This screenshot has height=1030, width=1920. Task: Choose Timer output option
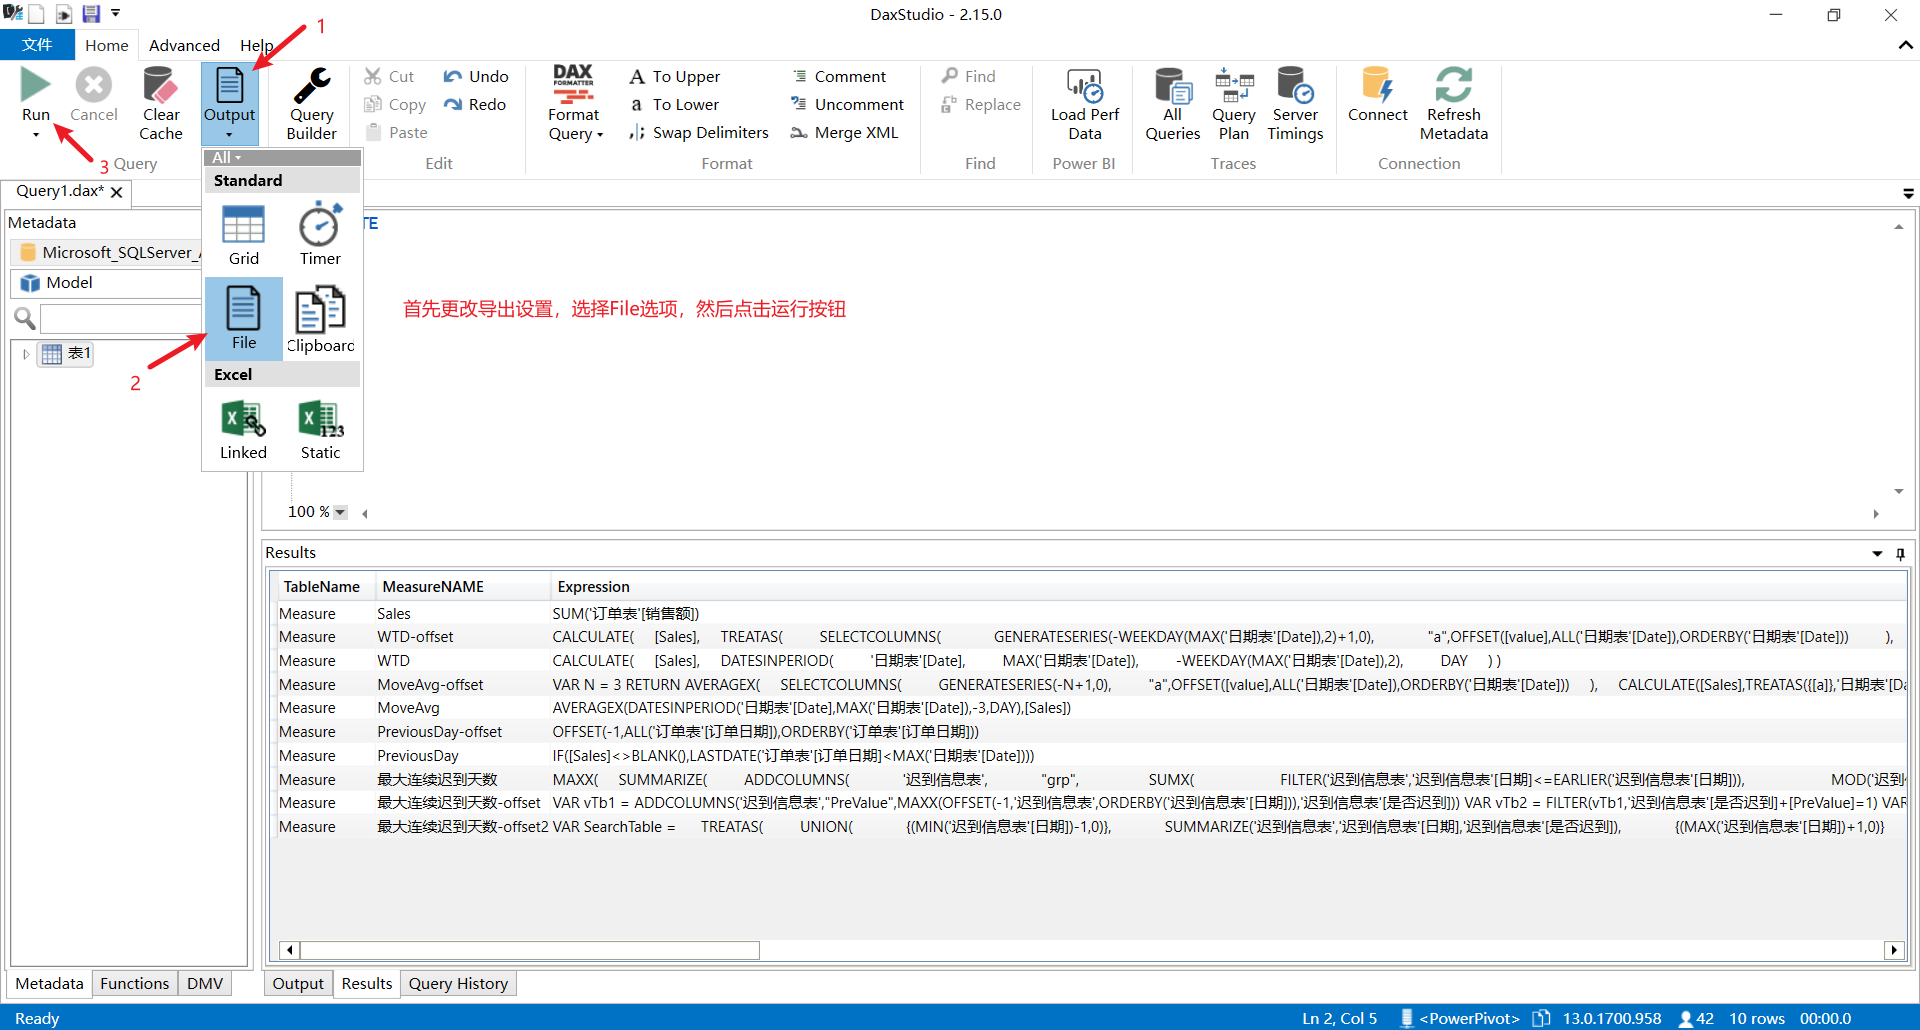(x=320, y=236)
